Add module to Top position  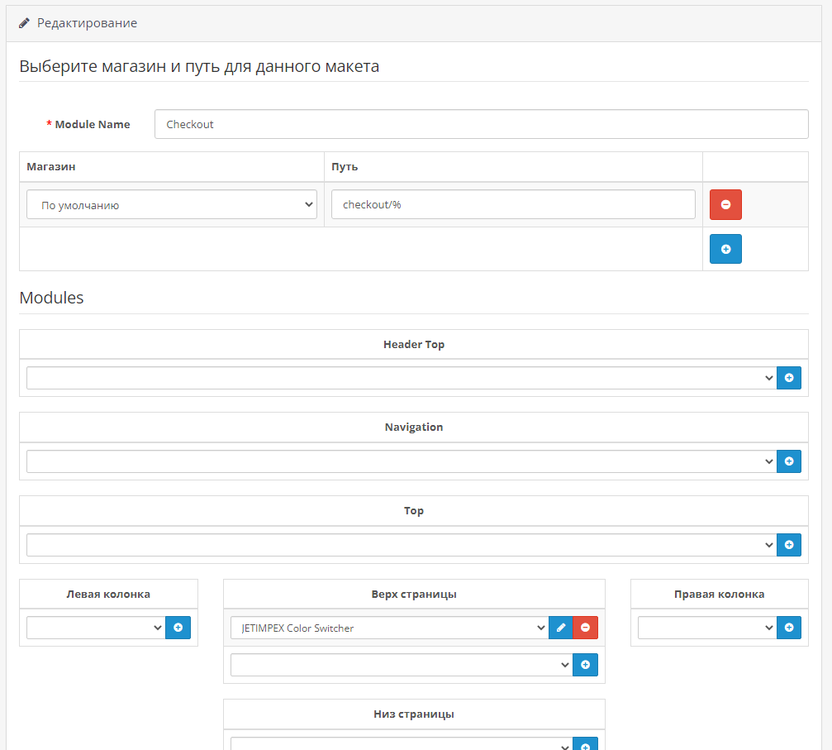[x=789, y=545]
